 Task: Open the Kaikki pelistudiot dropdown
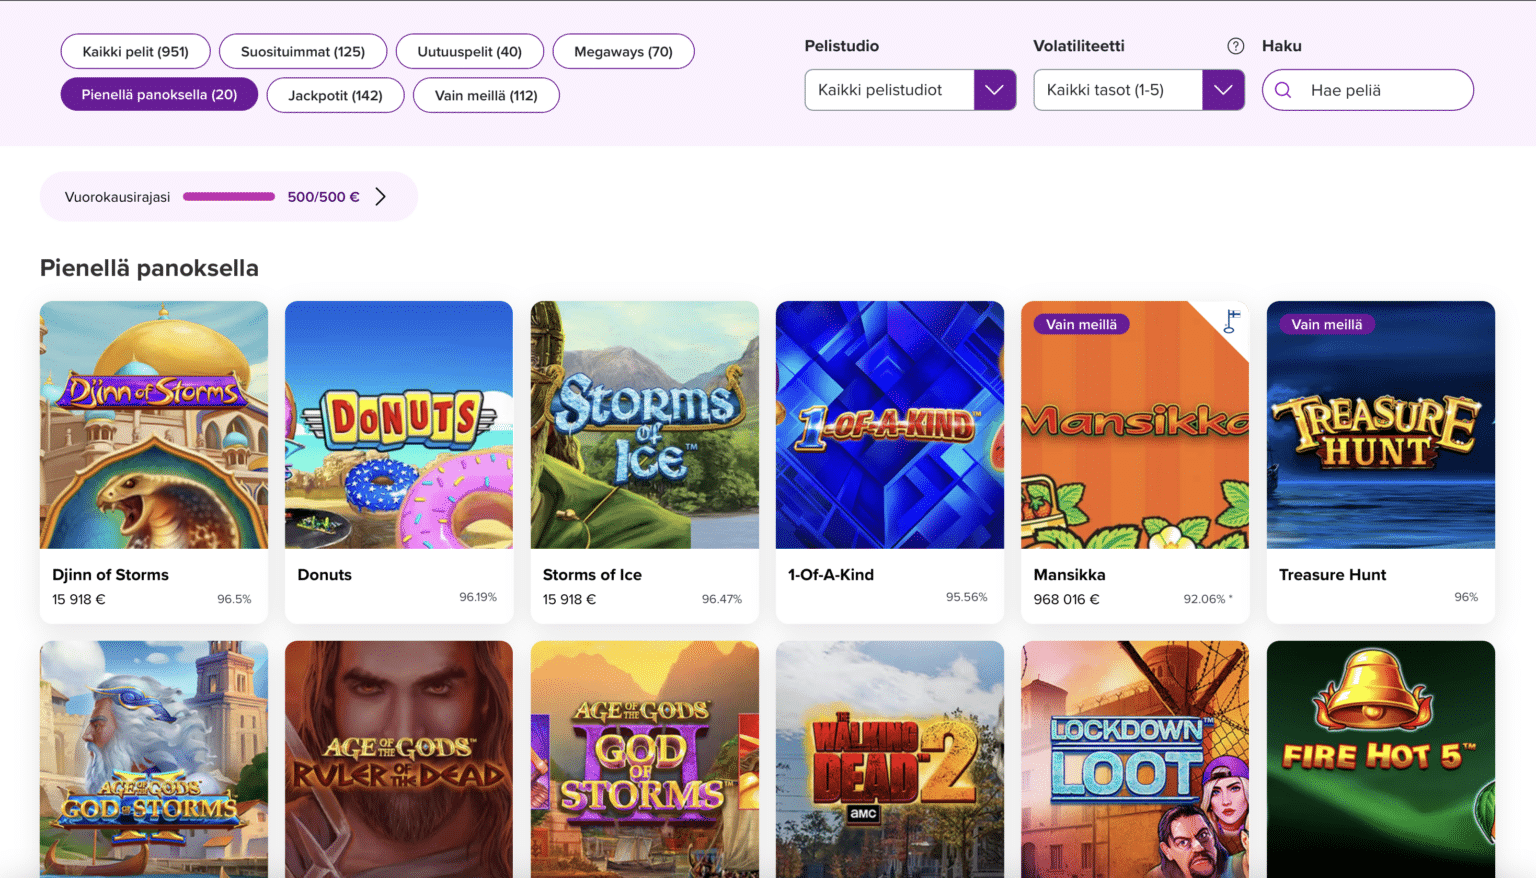(910, 90)
